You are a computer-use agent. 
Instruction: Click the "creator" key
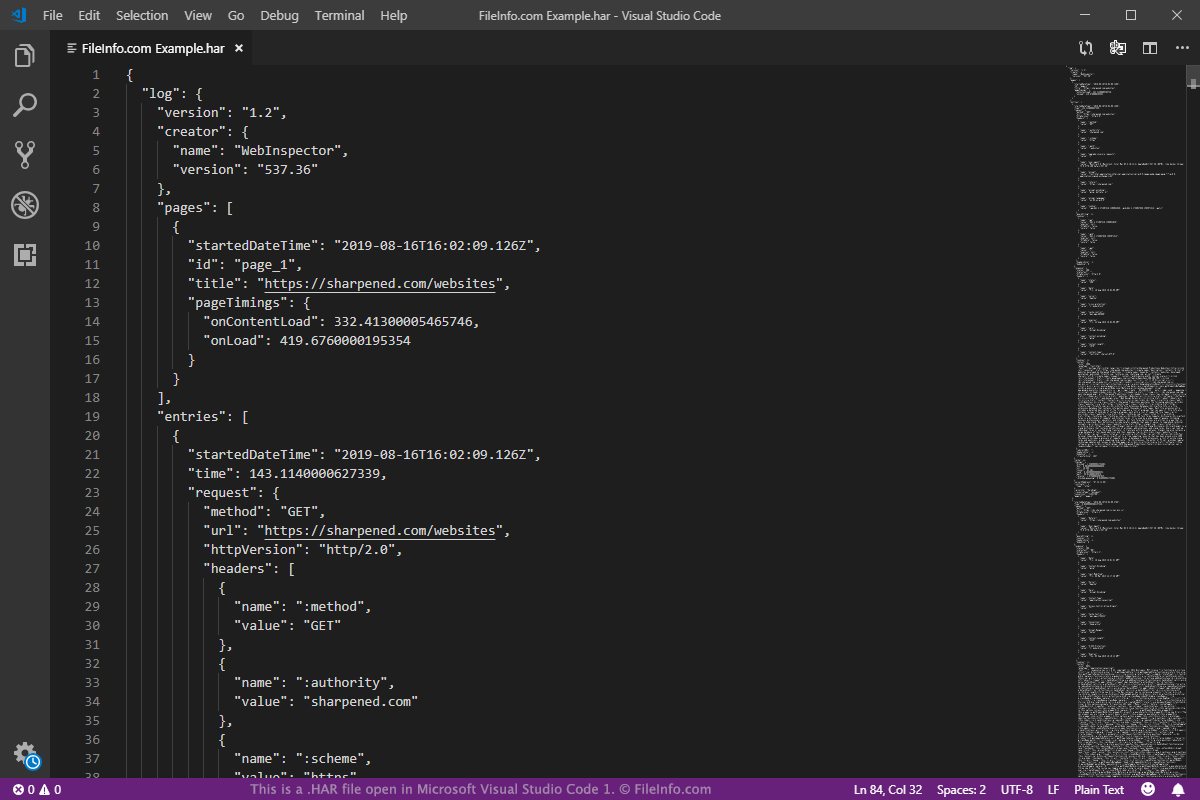(x=192, y=132)
